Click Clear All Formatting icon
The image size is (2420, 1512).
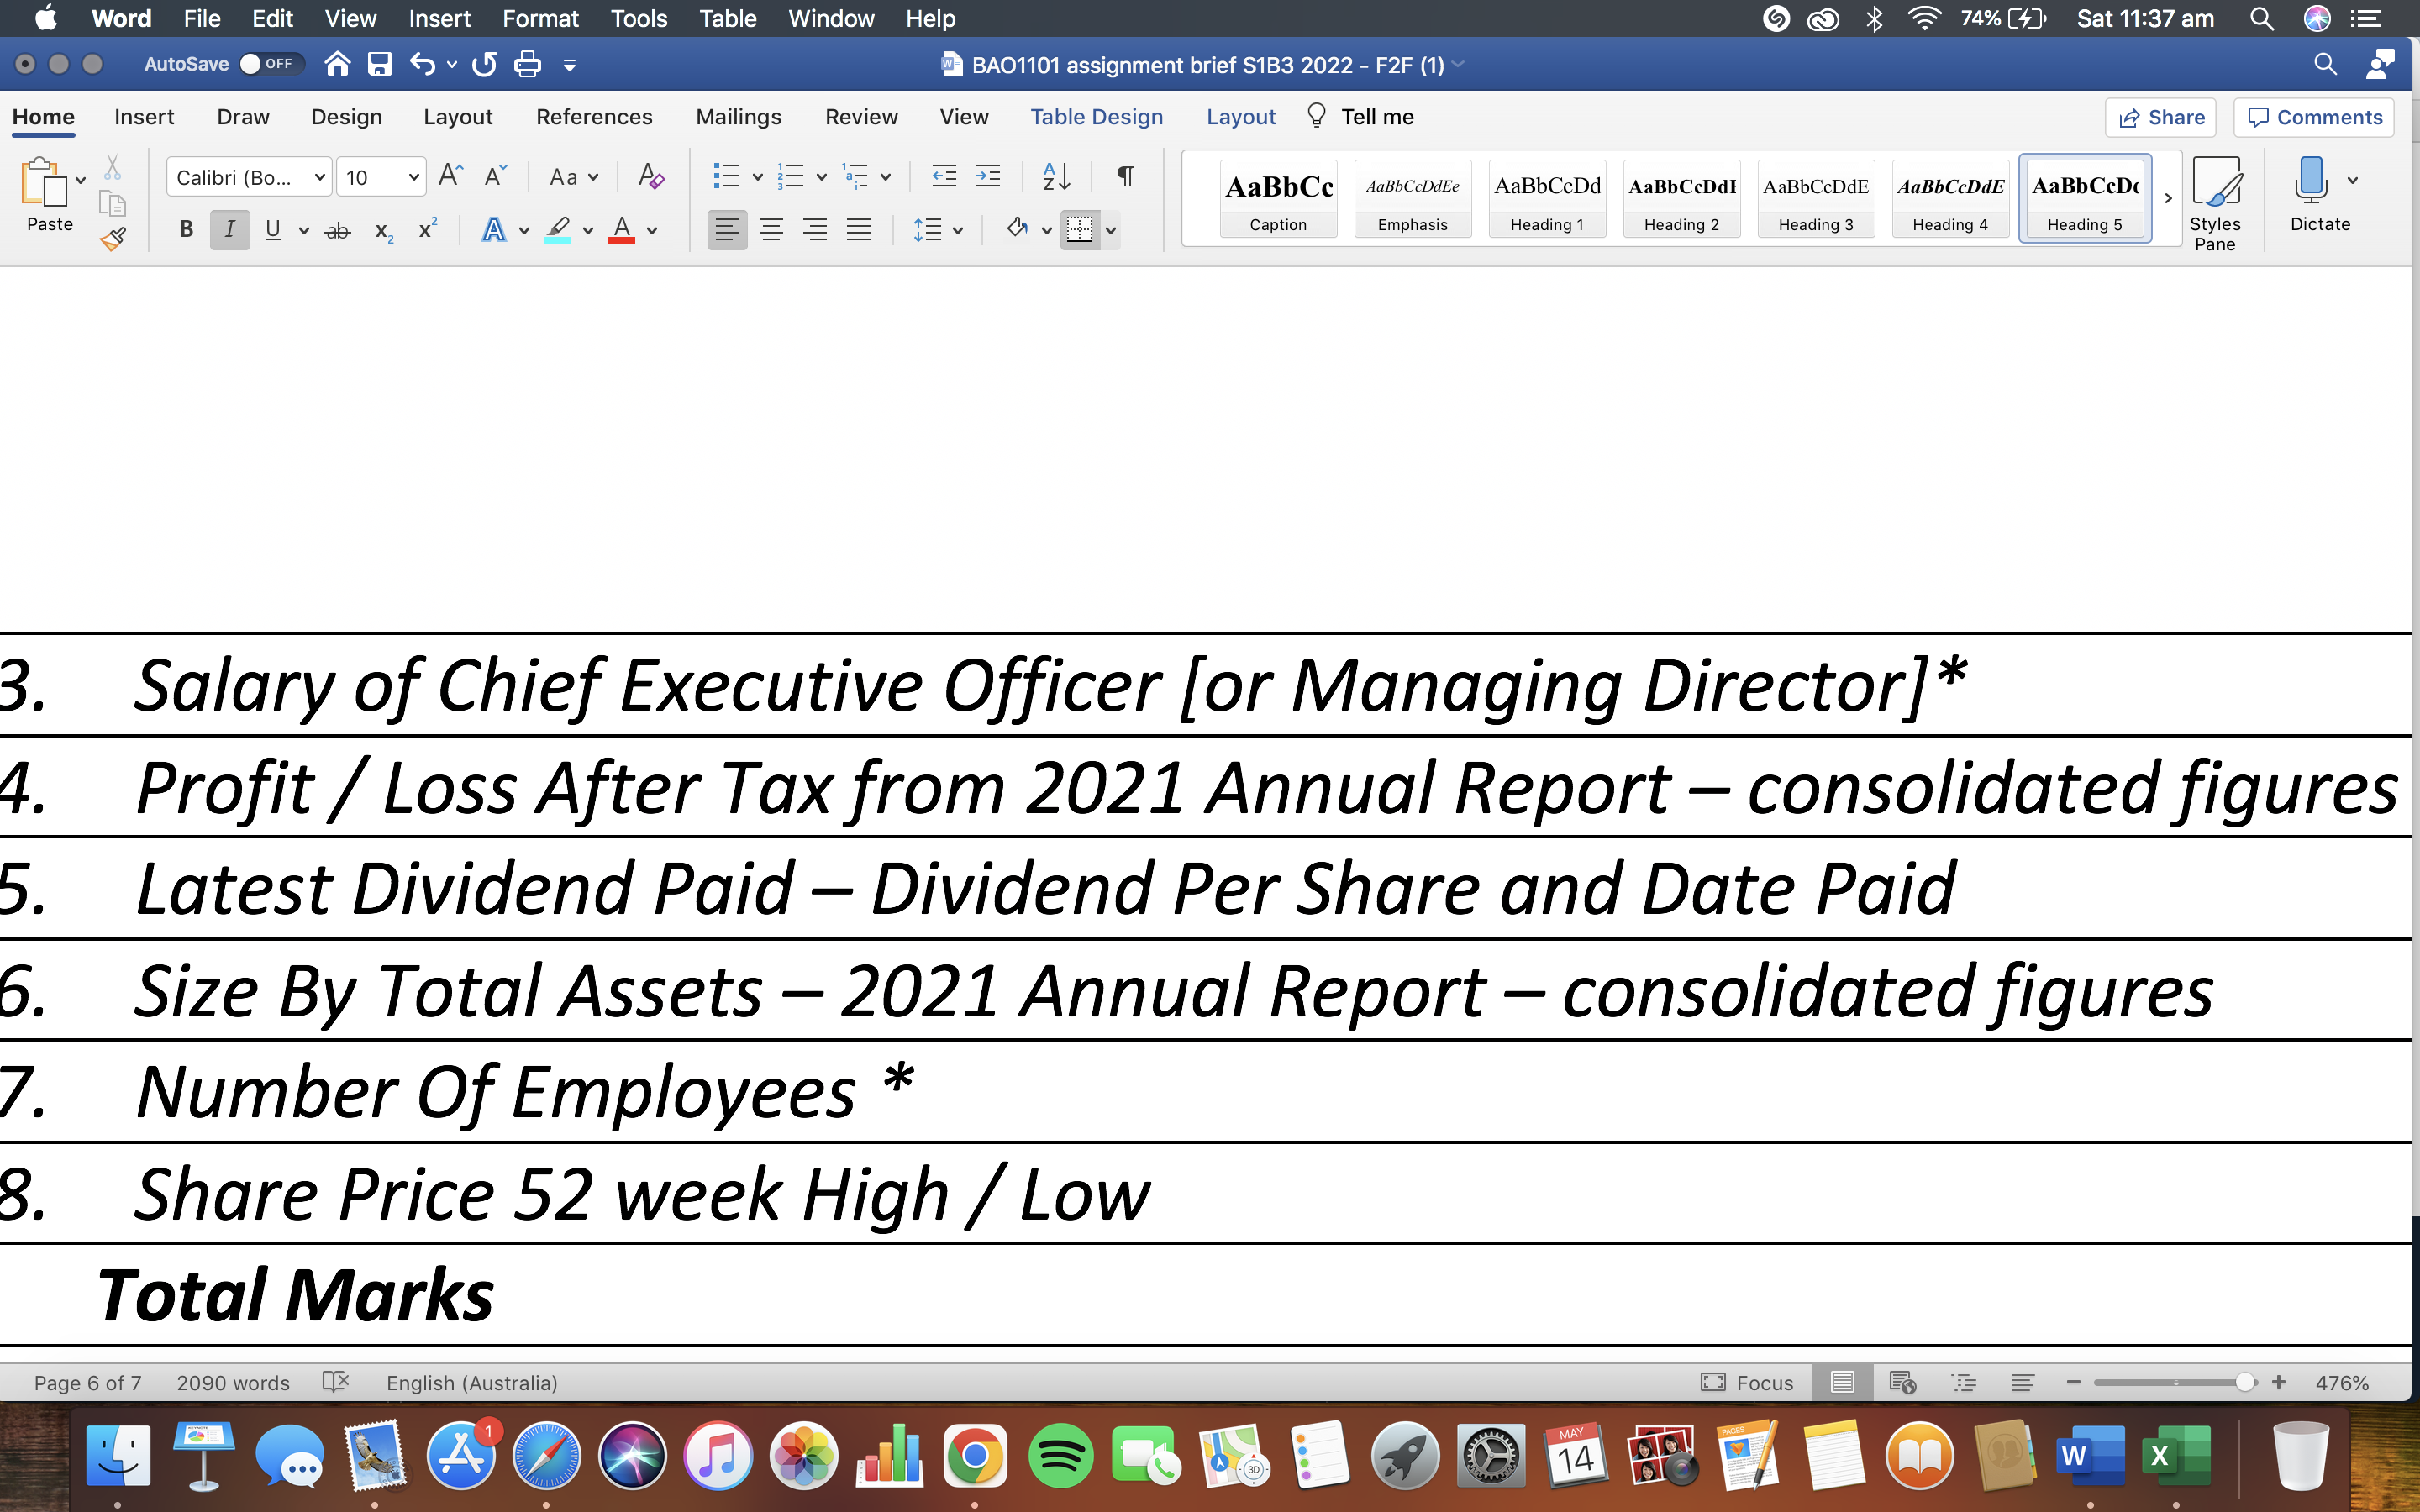click(x=651, y=177)
